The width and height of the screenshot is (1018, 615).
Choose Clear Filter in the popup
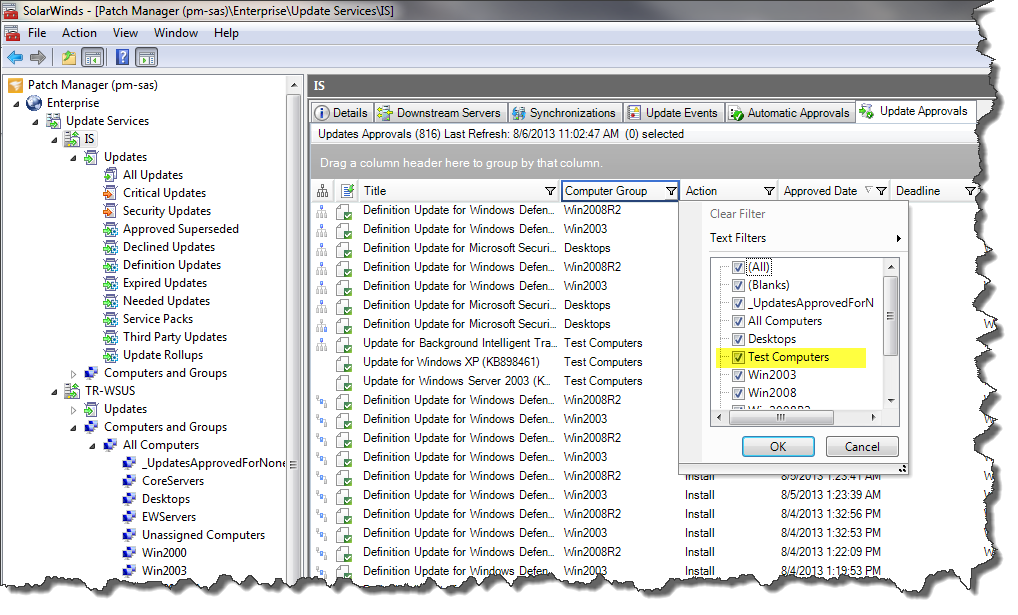tap(738, 214)
